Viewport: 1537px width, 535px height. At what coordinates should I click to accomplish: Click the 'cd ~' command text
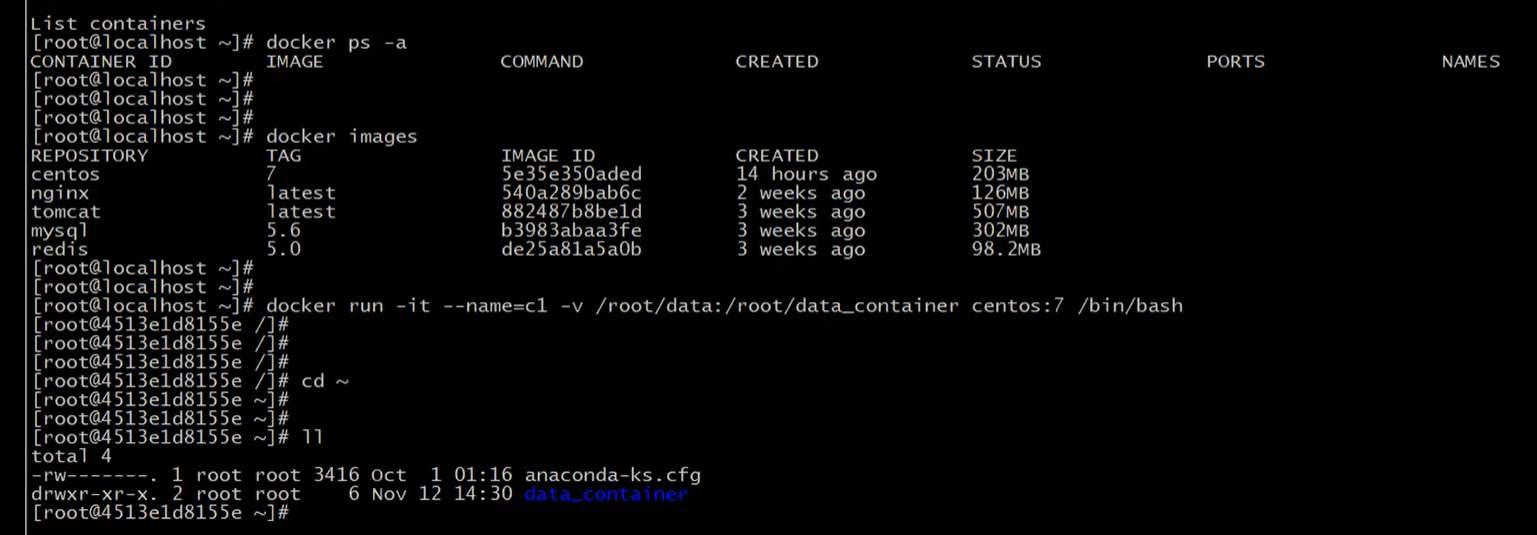coord(323,381)
